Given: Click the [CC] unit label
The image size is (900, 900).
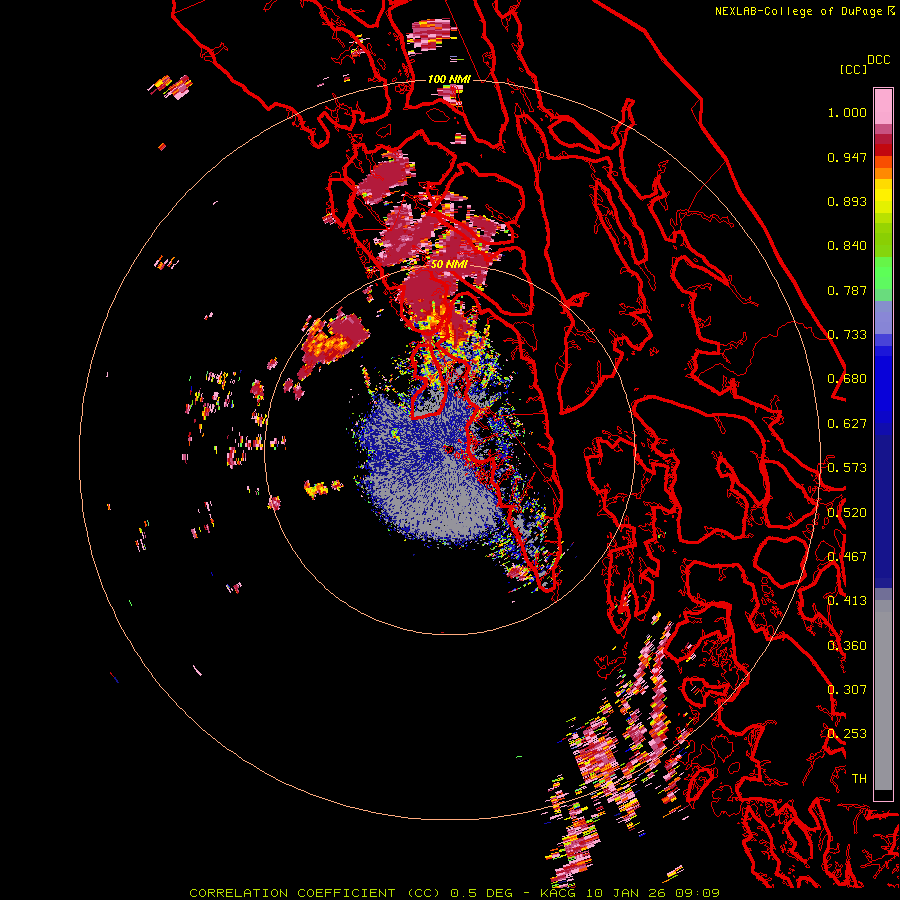Looking at the screenshot, I should tap(853, 69).
